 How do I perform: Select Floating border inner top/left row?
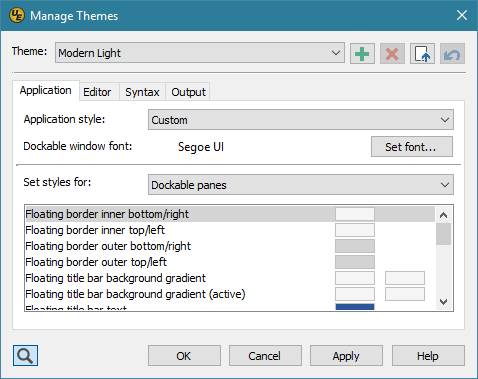230,230
